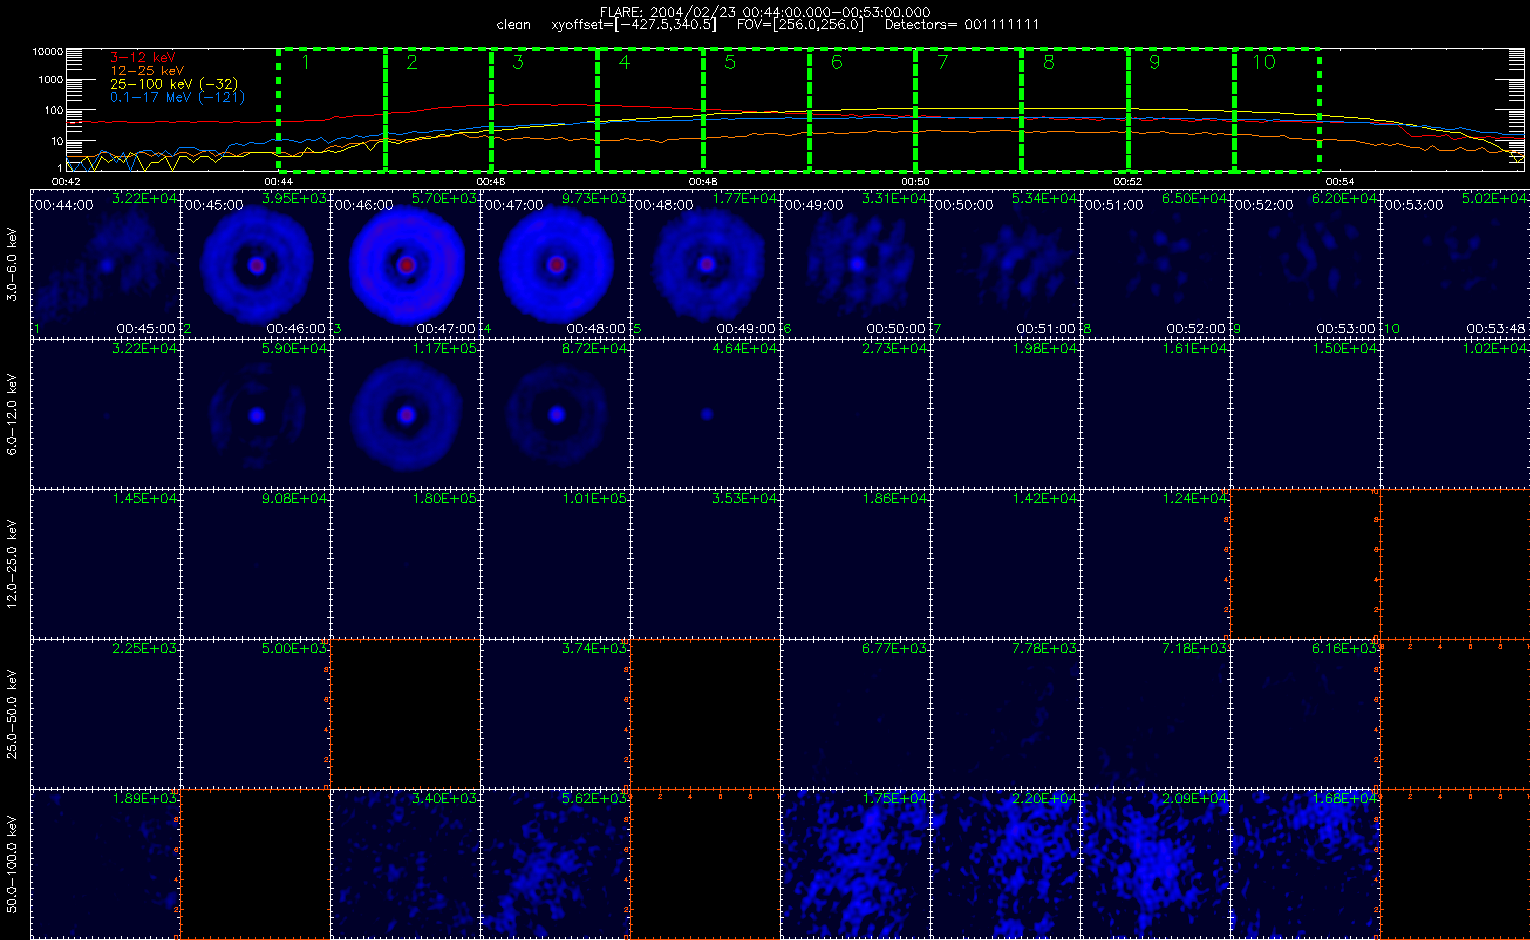Open the 3.0-6.0 keV image starting 00:47:00
Screen dimensions: 1530x940
click(556, 264)
